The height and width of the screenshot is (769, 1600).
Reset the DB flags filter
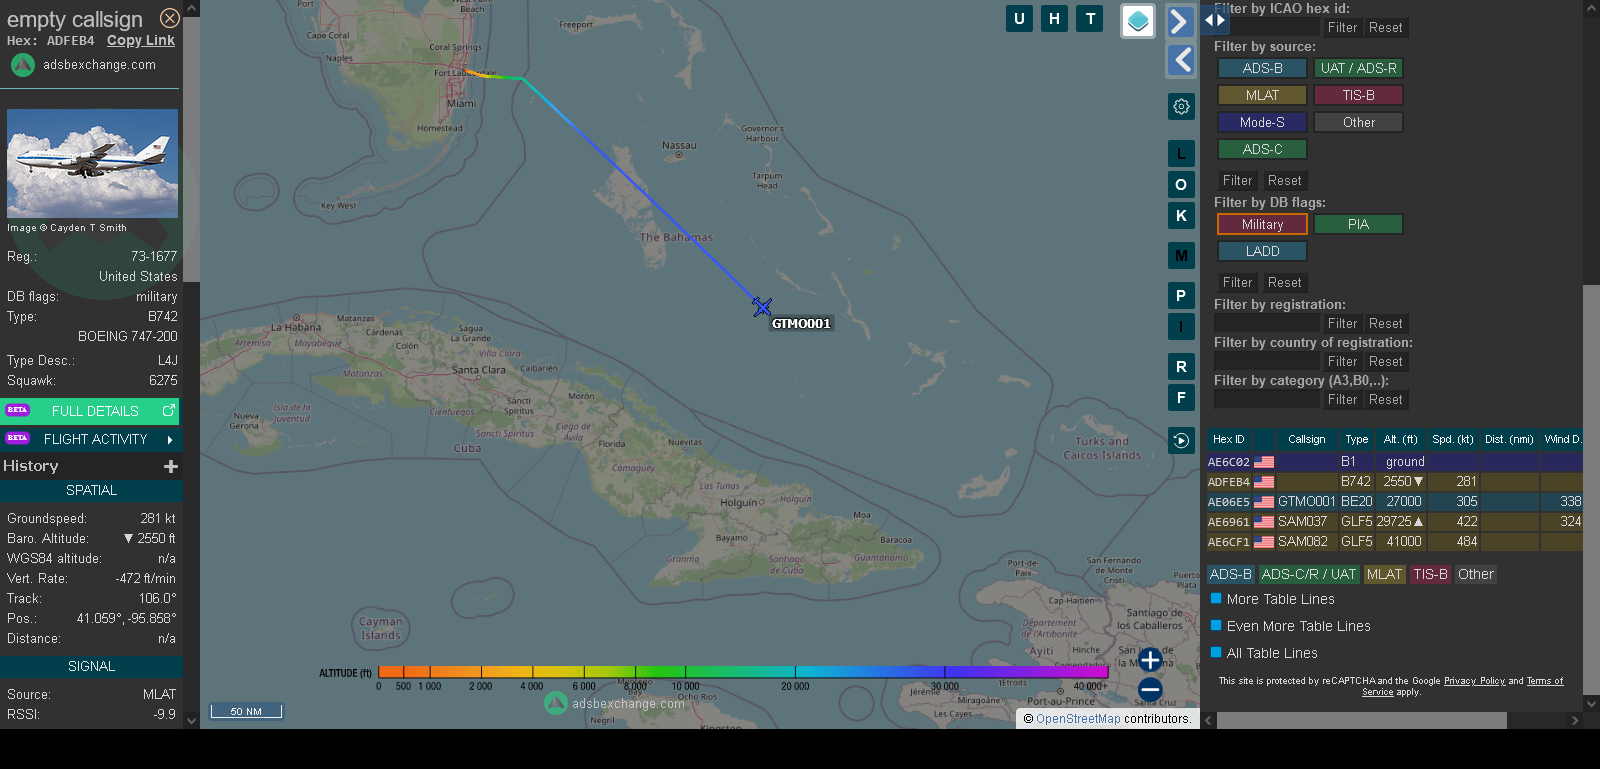[x=1284, y=283]
